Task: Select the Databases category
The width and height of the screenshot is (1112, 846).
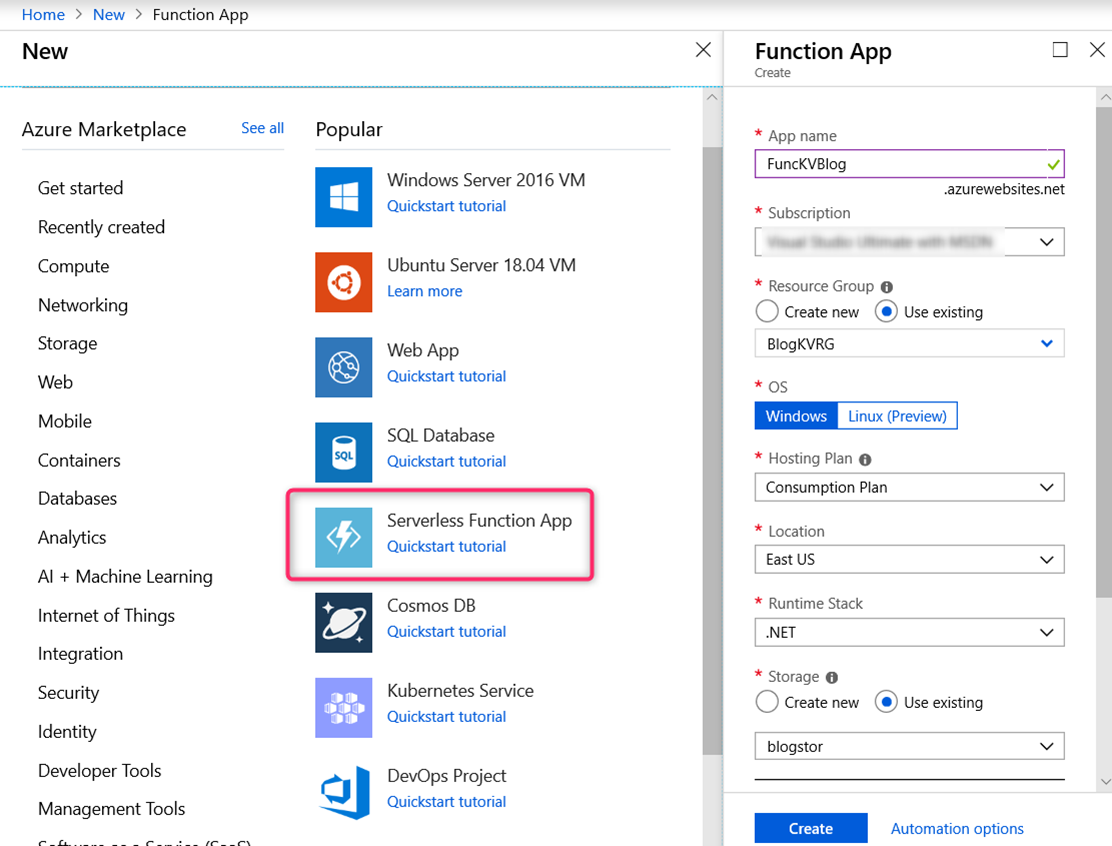Action: (x=77, y=499)
